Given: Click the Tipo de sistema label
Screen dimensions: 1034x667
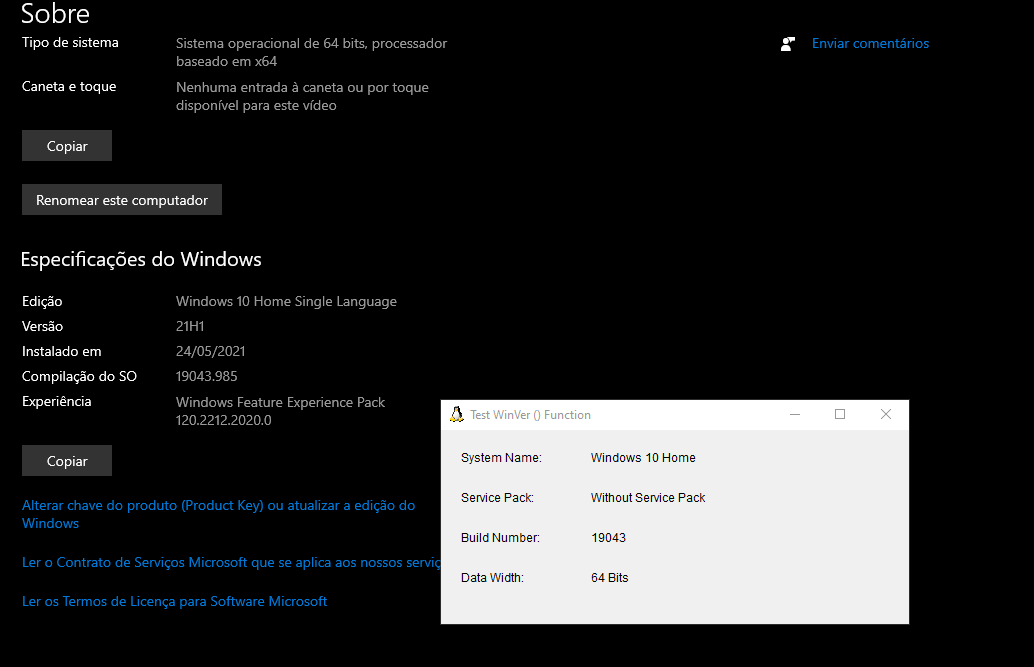Looking at the screenshot, I should (x=70, y=42).
